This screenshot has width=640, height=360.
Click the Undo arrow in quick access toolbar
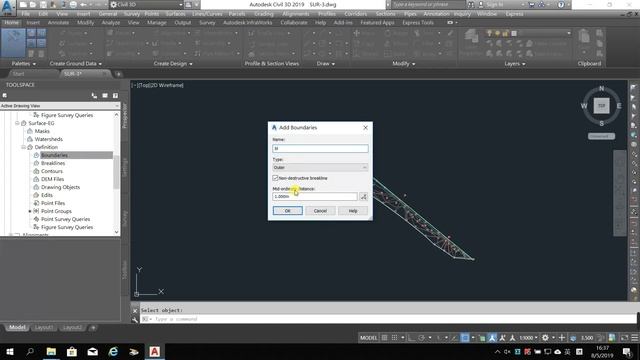point(84,5)
